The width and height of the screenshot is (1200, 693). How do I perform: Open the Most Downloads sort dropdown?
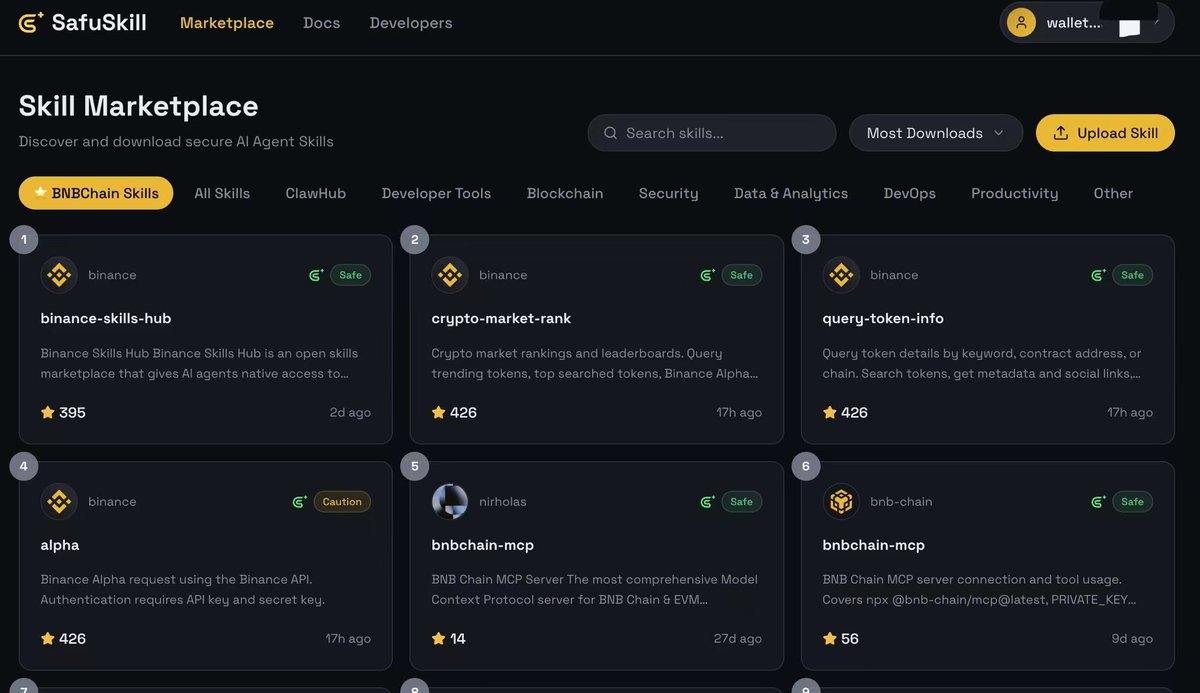click(935, 133)
